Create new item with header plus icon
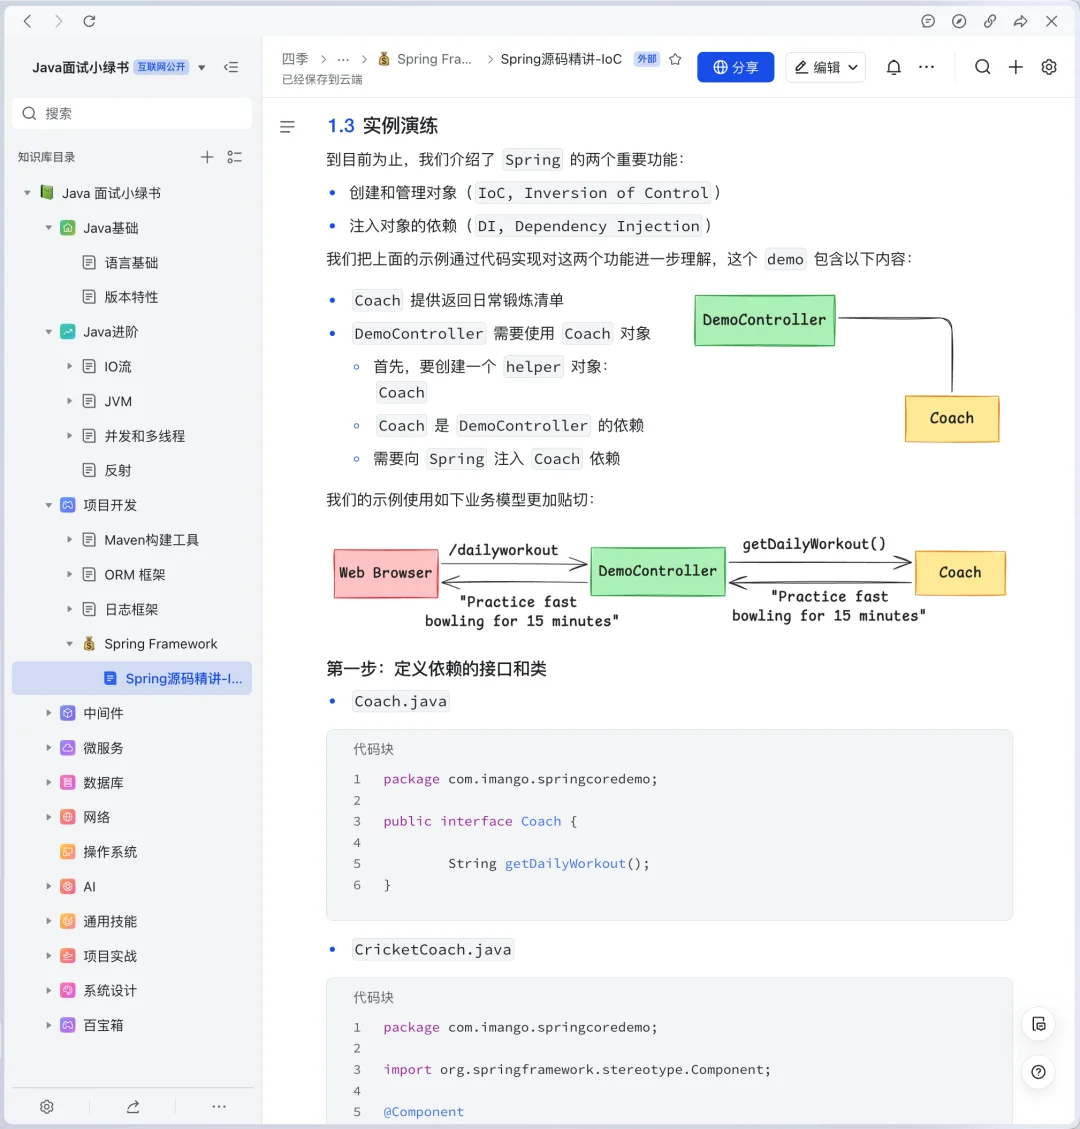Image resolution: width=1080 pixels, height=1129 pixels. 1016,67
